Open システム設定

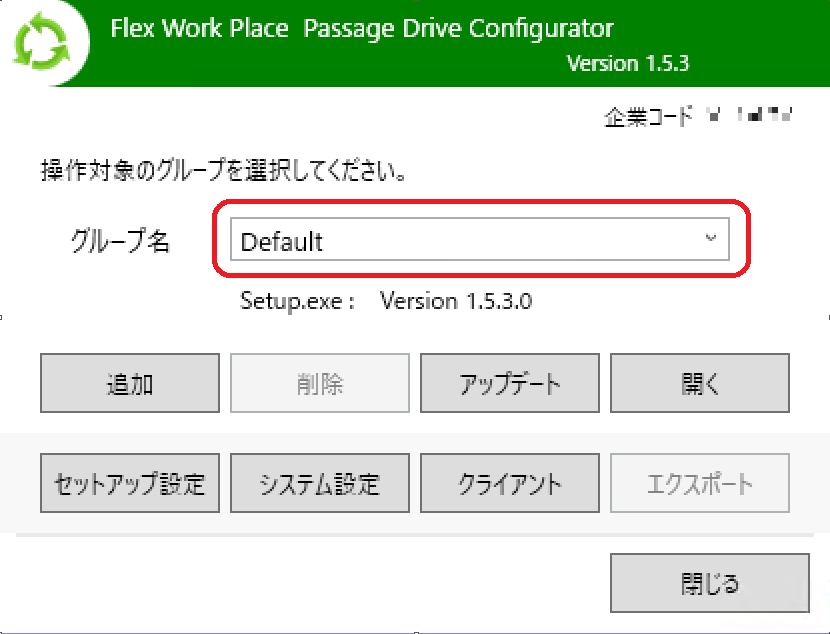pos(320,483)
